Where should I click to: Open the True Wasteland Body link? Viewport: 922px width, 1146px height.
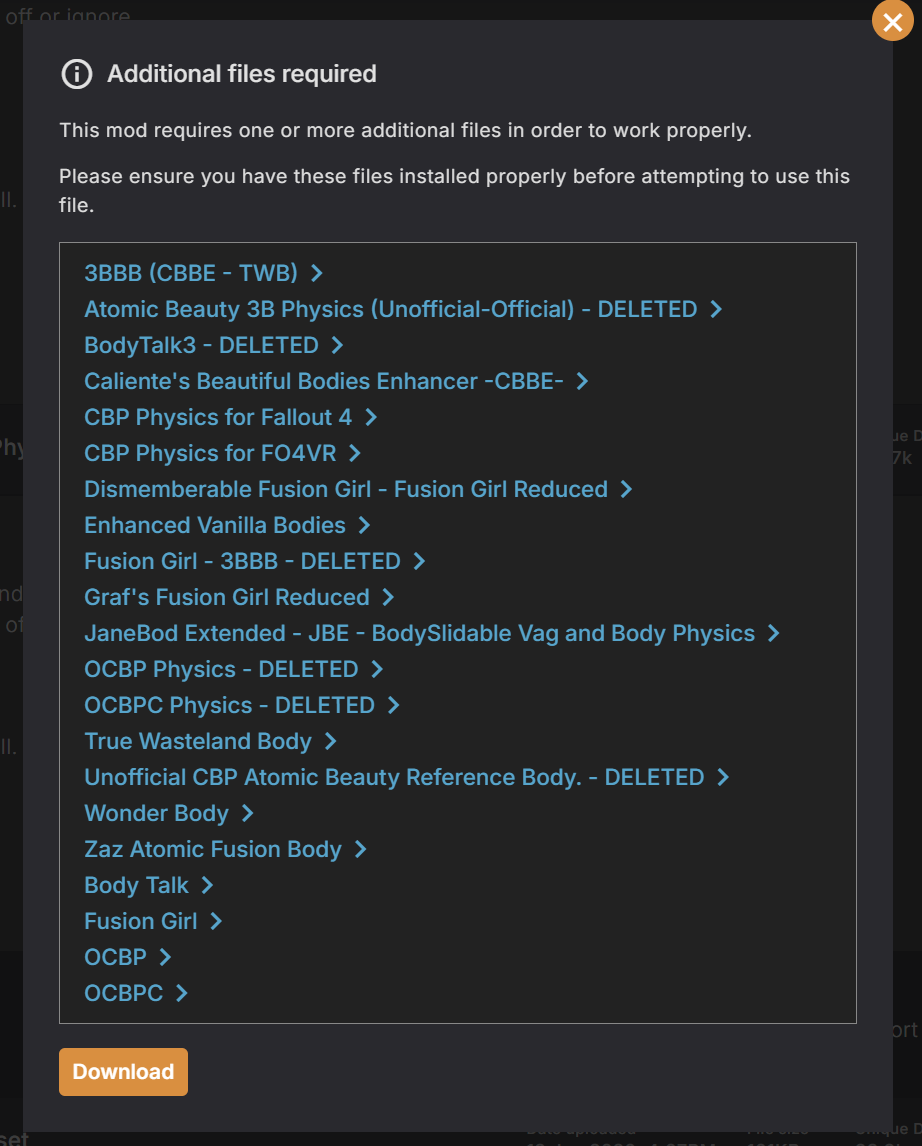(198, 741)
